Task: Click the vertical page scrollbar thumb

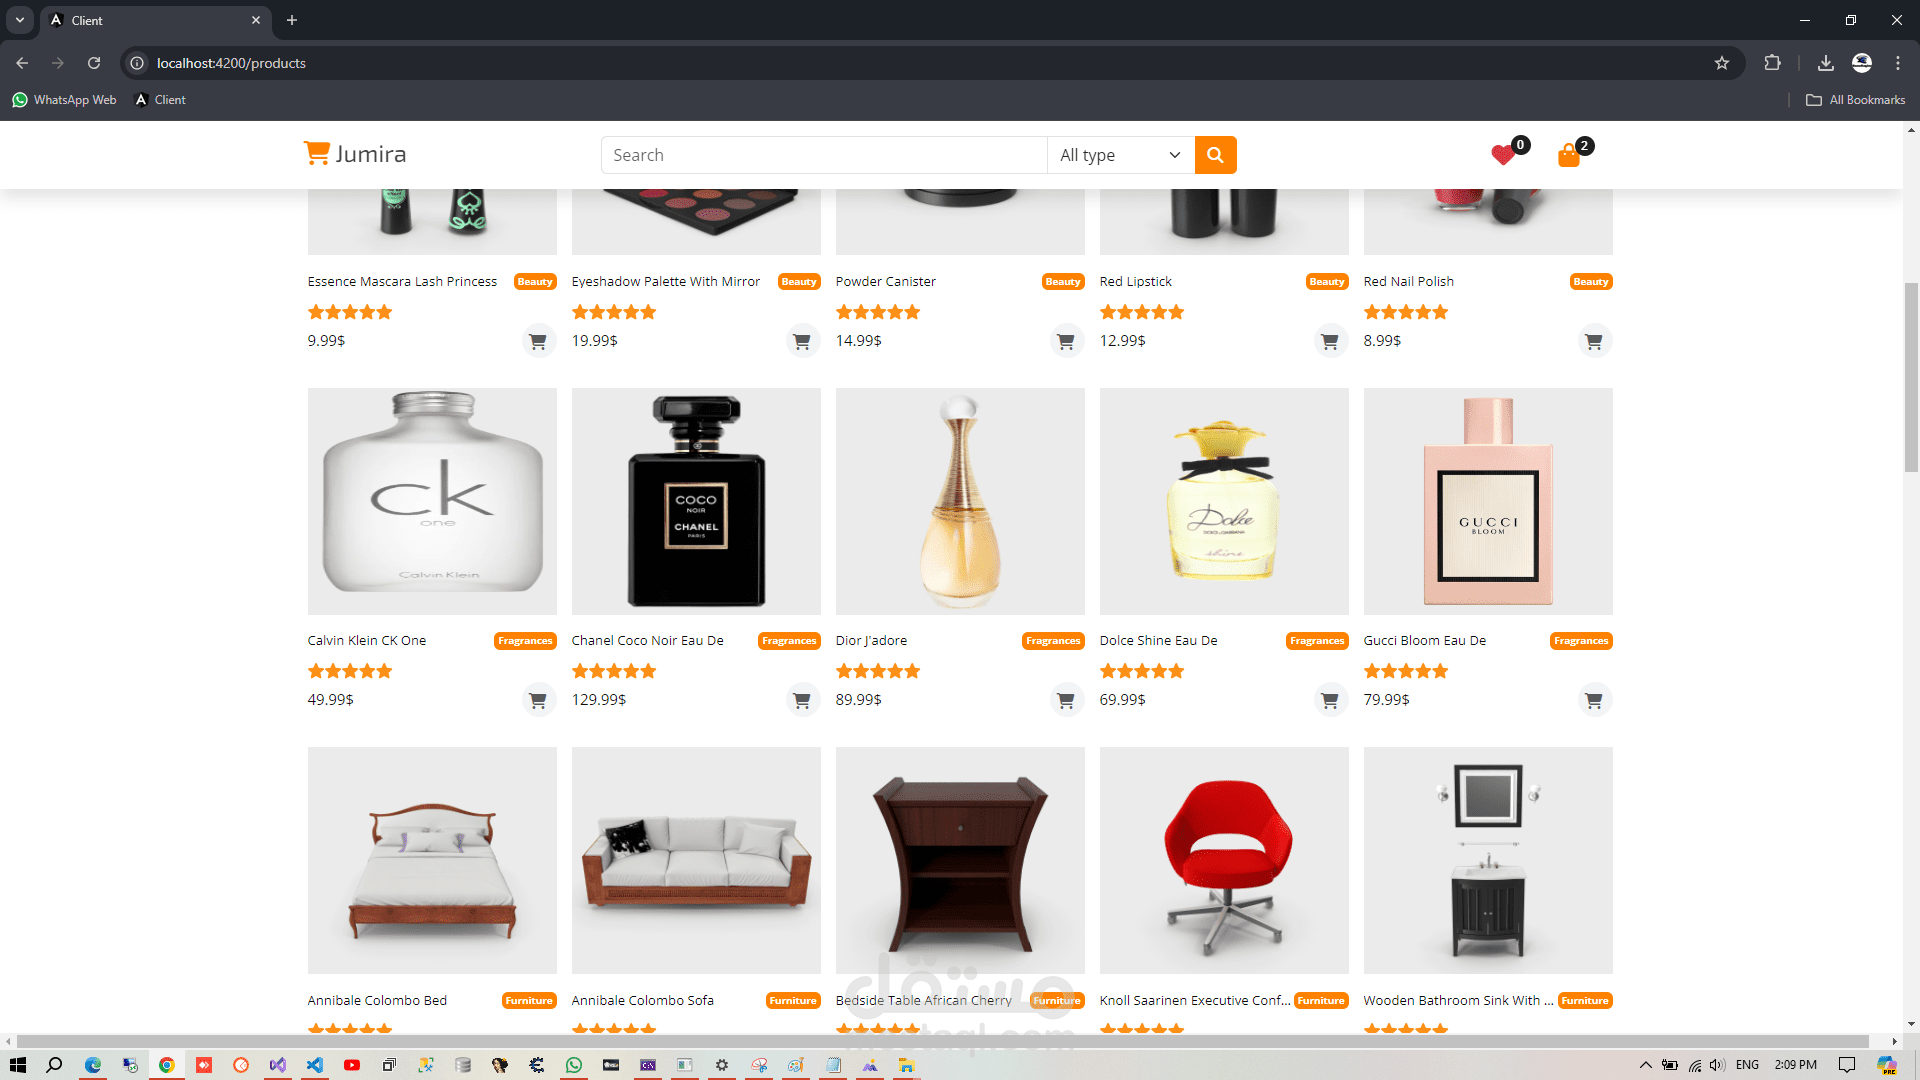Action: [x=1911, y=375]
